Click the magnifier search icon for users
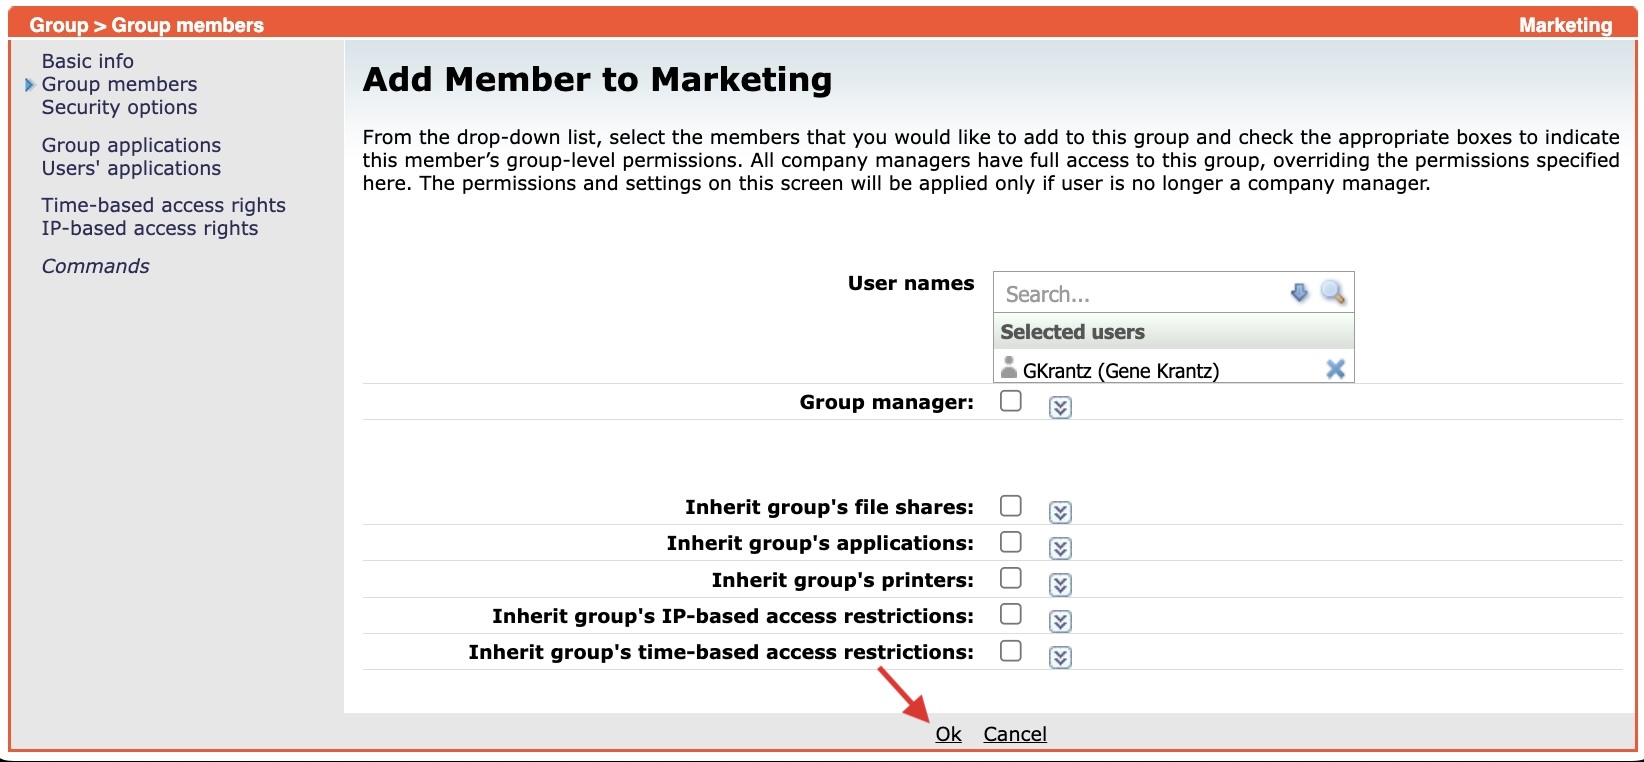Viewport: 1644px width, 762px height. click(1332, 293)
